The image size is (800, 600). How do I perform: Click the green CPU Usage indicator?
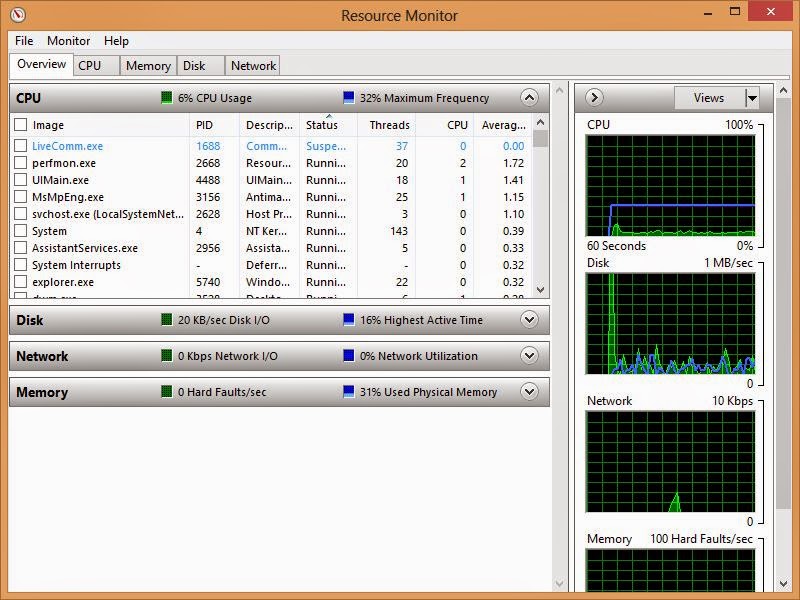(165, 97)
